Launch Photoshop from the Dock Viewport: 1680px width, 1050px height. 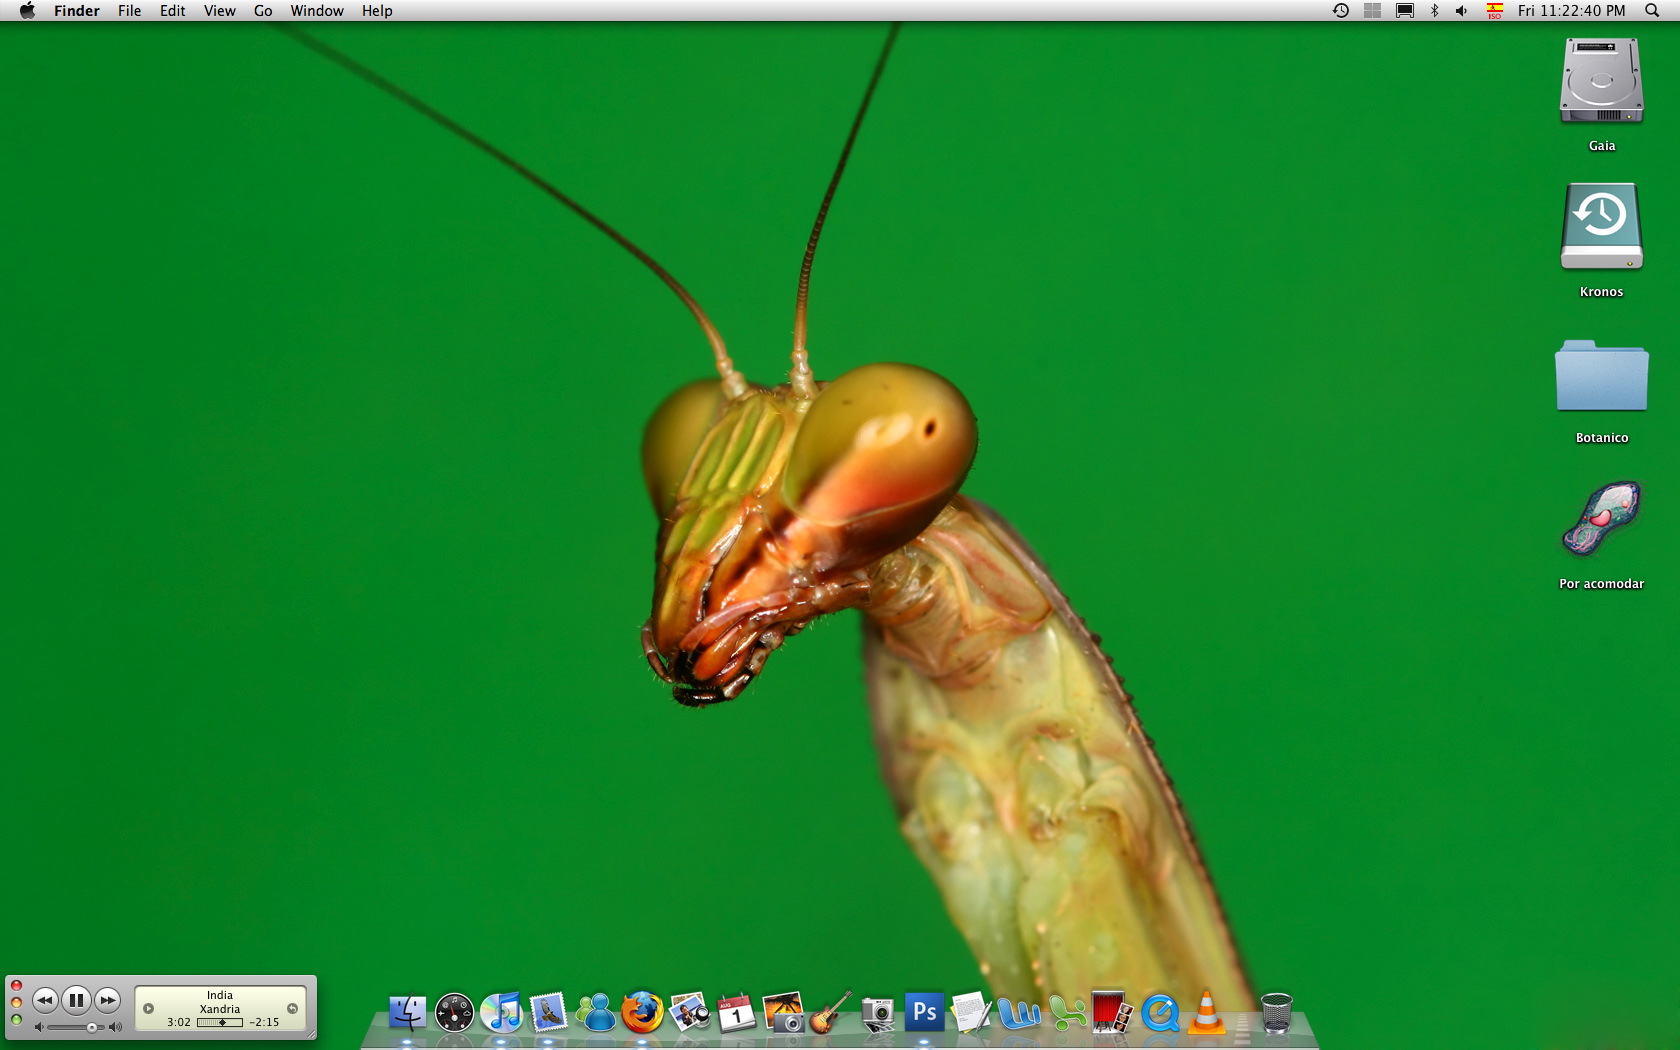tap(924, 1012)
